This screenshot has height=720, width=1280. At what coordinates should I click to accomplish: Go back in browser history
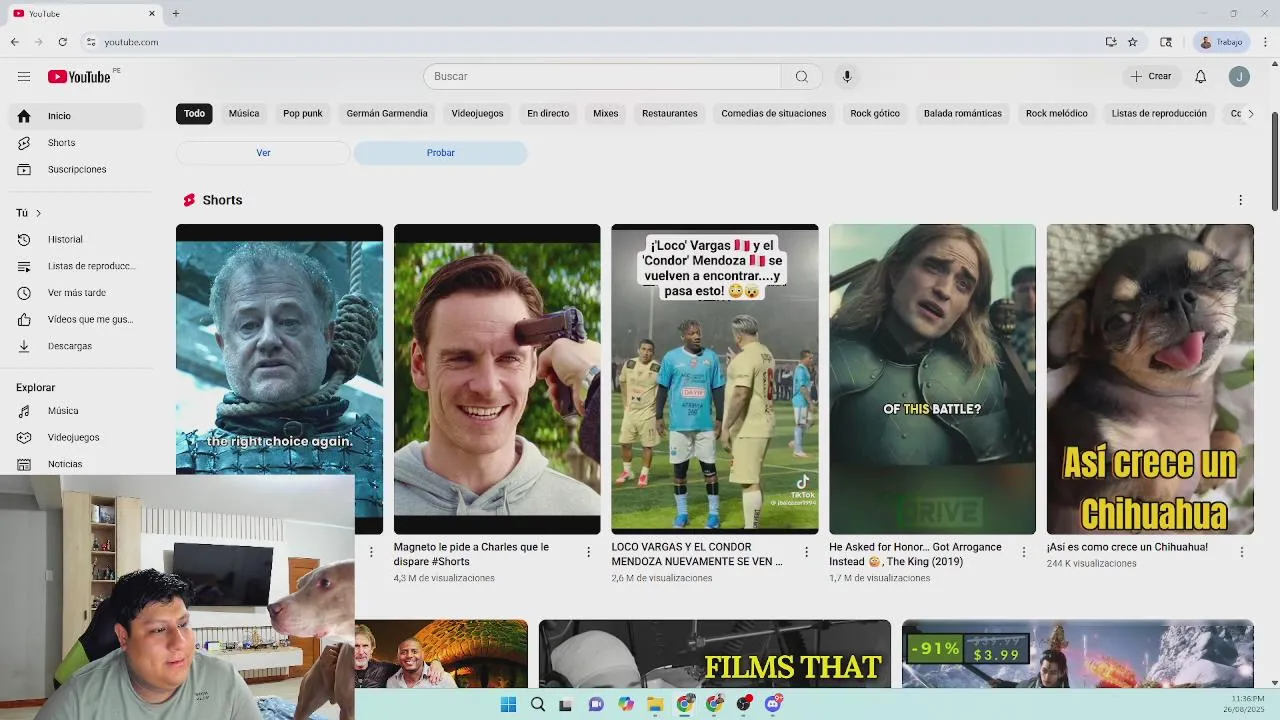tap(15, 42)
